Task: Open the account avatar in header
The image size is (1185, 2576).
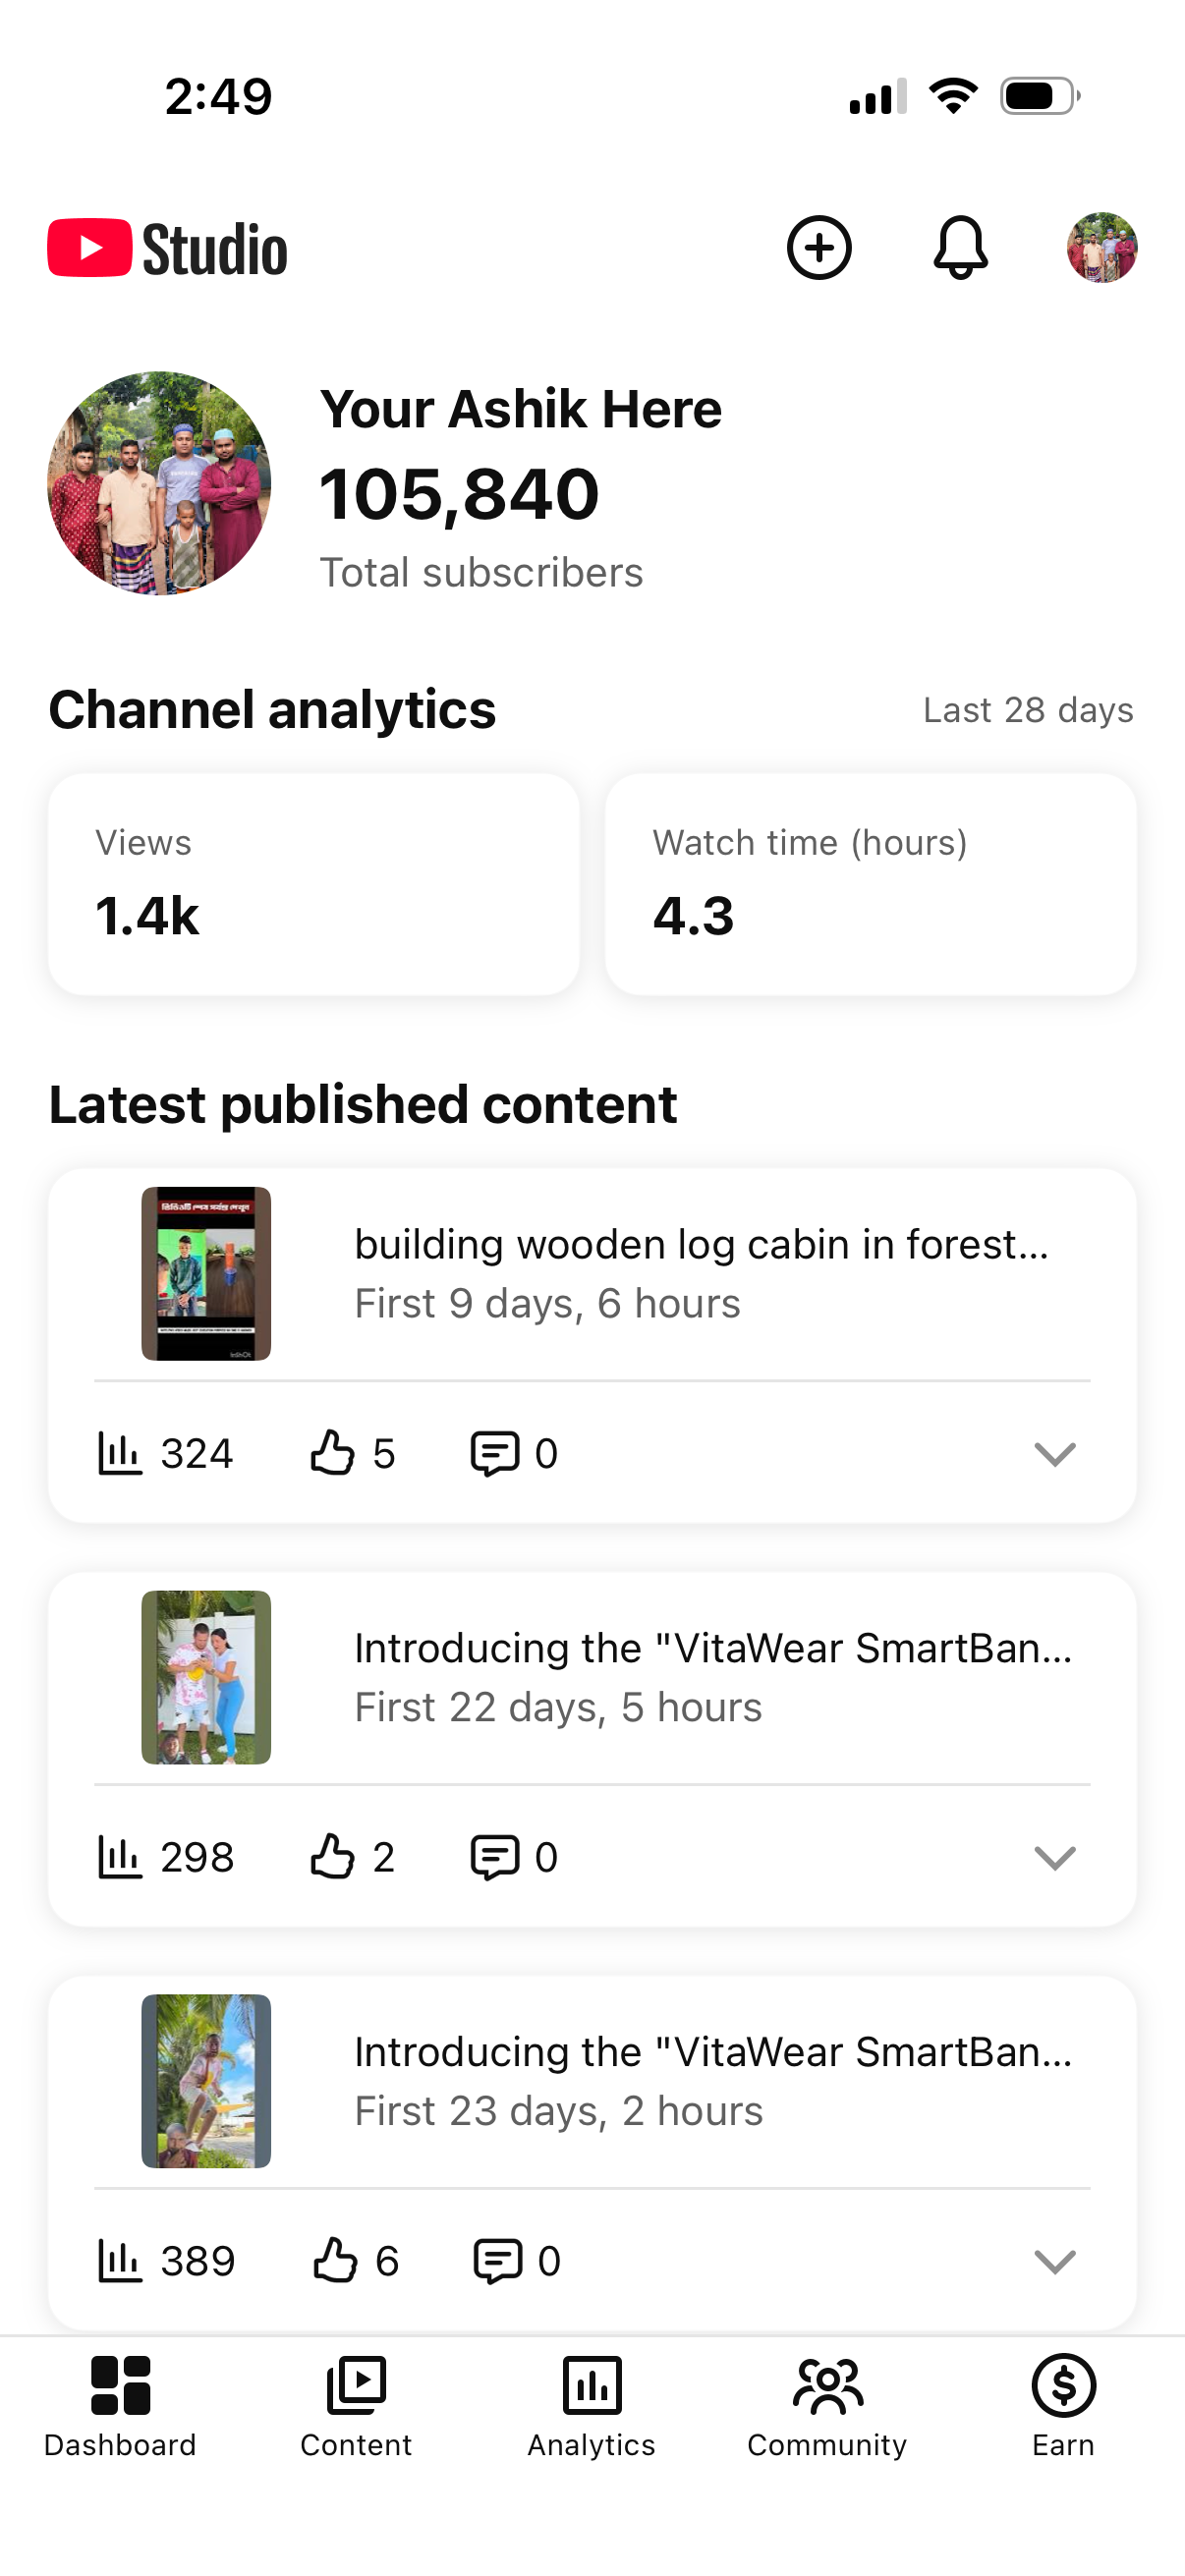Action: pos(1101,247)
